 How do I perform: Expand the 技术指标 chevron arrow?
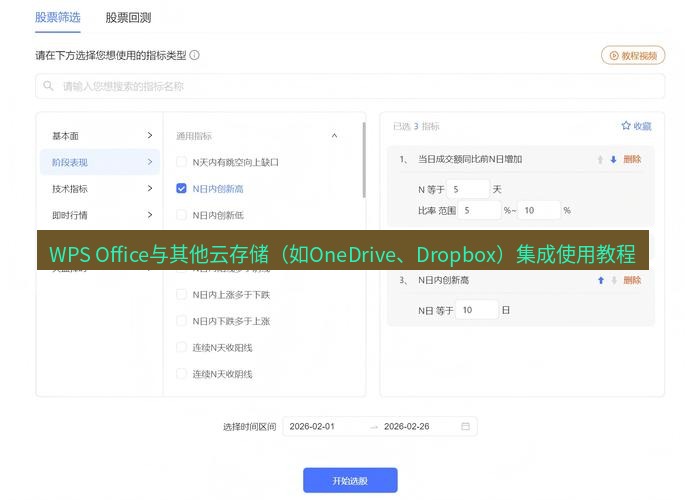(150, 188)
